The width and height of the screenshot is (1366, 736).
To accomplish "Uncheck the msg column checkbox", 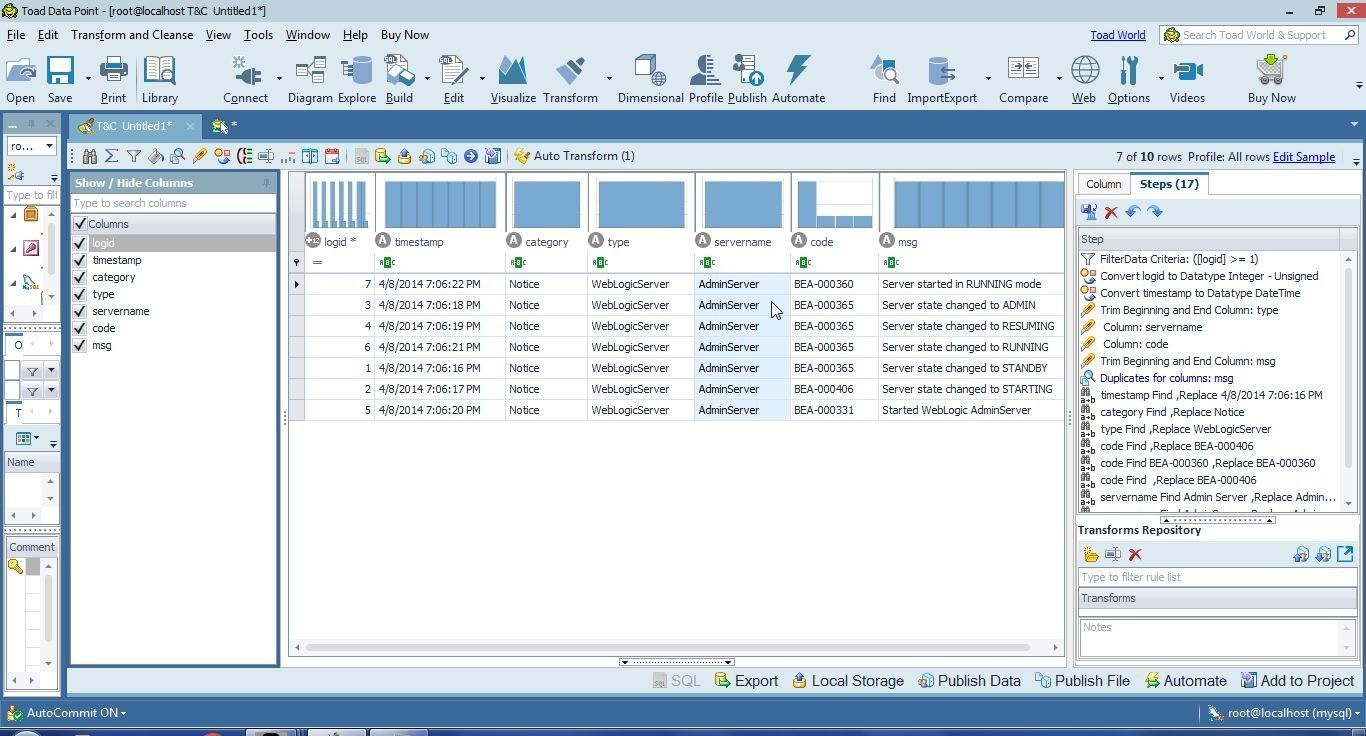I will (80, 345).
